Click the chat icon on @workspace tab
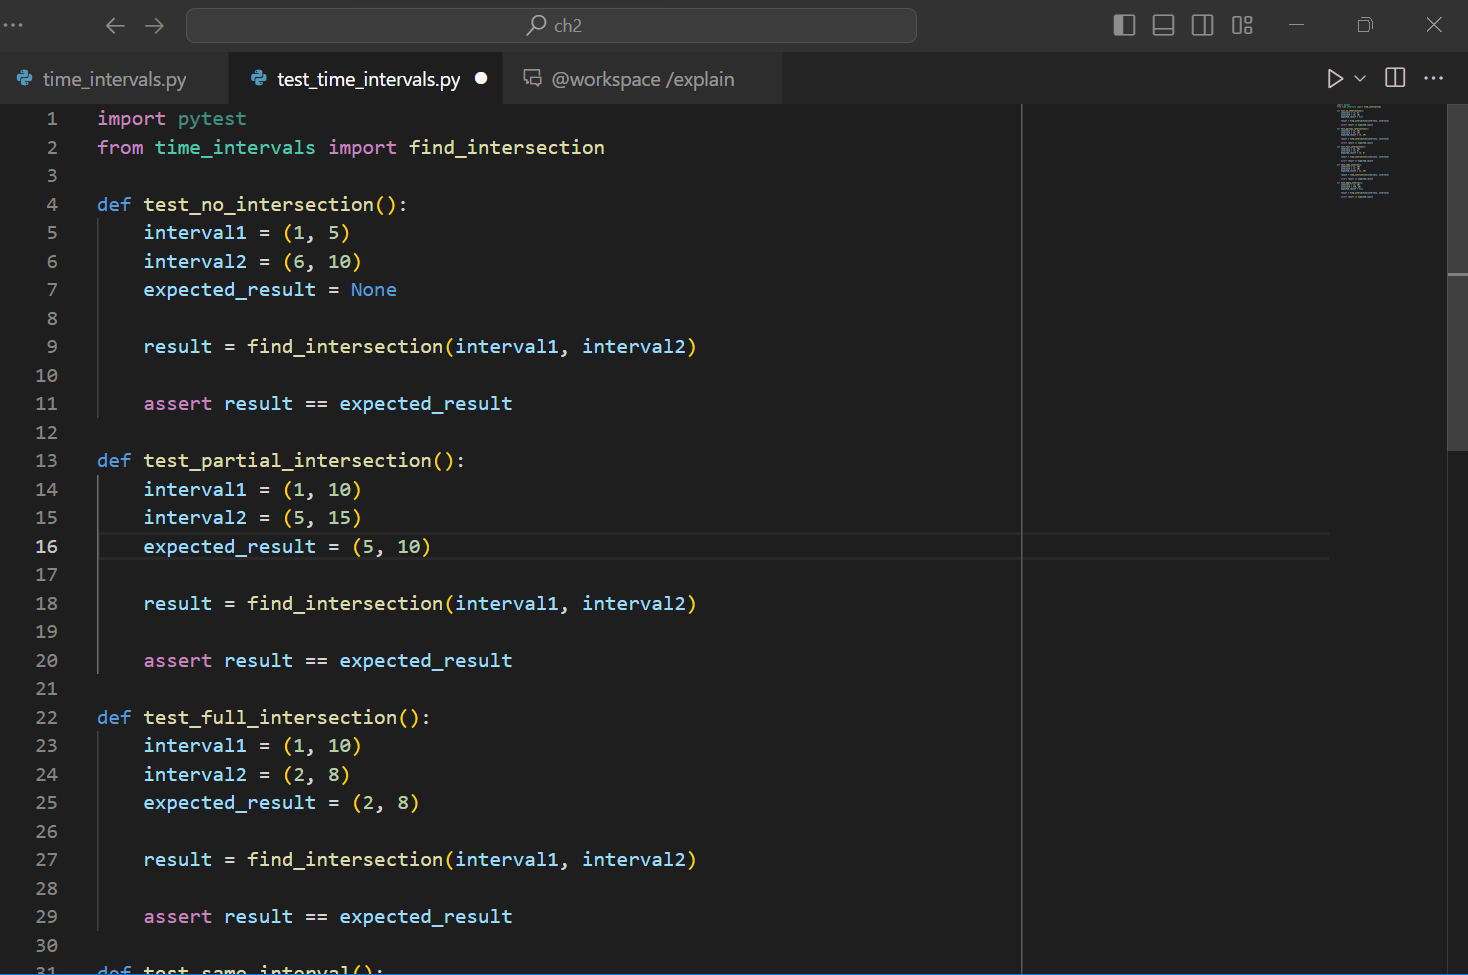 coord(533,78)
